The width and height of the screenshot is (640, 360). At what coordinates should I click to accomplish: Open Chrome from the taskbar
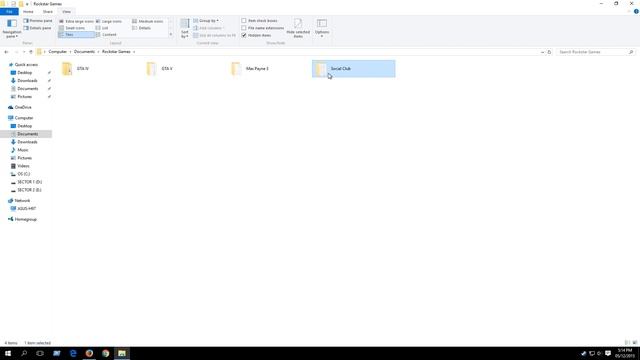click(x=106, y=353)
